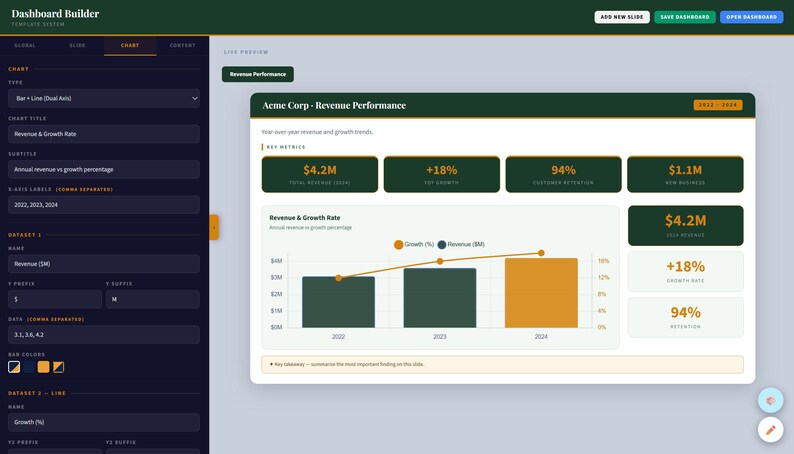The height and width of the screenshot is (454, 794).
Task: Edit the Y Suffix field containing M
Action: click(152, 299)
